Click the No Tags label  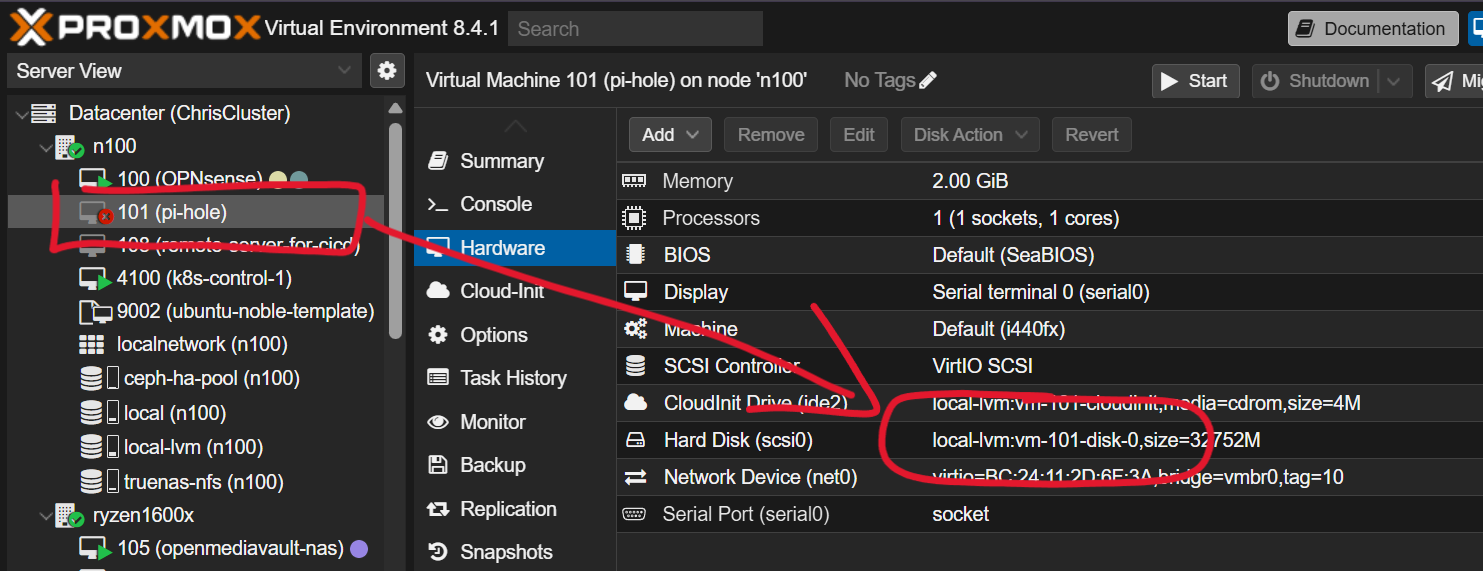pos(879,80)
